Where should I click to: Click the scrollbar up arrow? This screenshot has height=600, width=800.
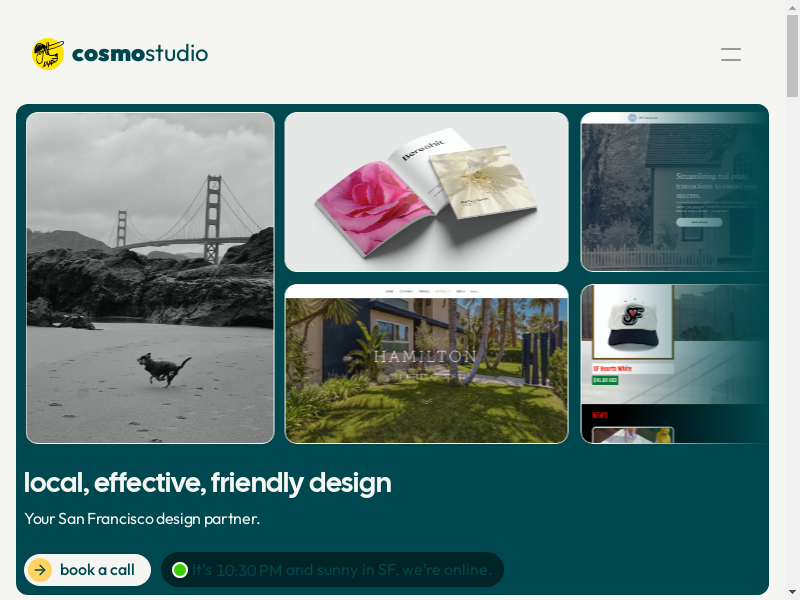[x=792, y=7]
